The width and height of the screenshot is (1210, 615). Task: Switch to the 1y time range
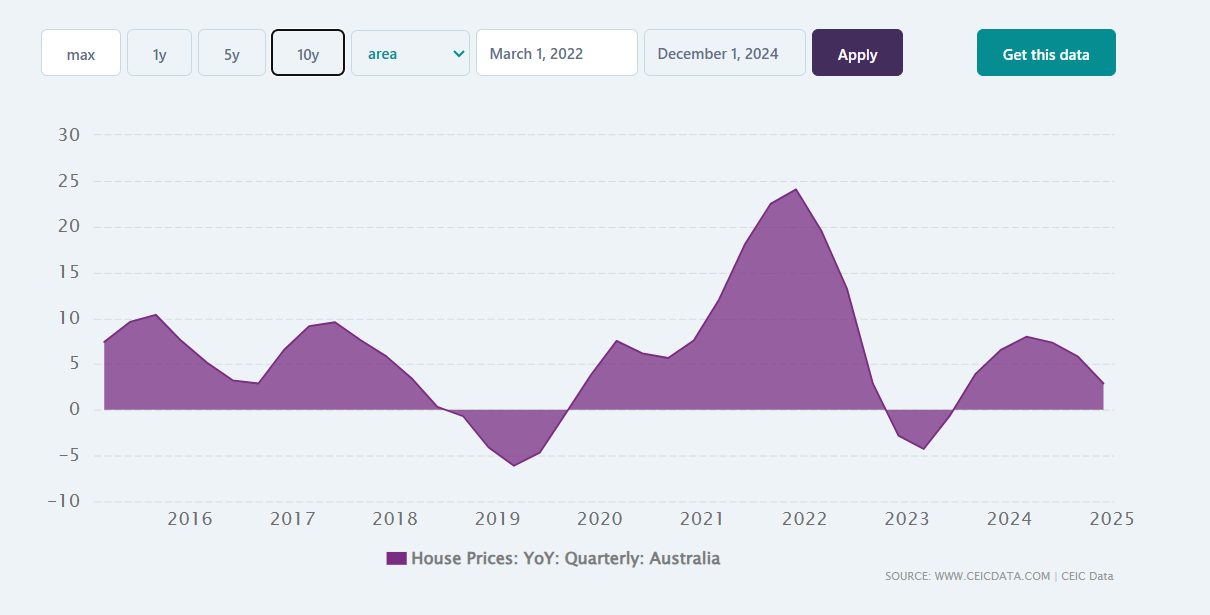click(159, 54)
